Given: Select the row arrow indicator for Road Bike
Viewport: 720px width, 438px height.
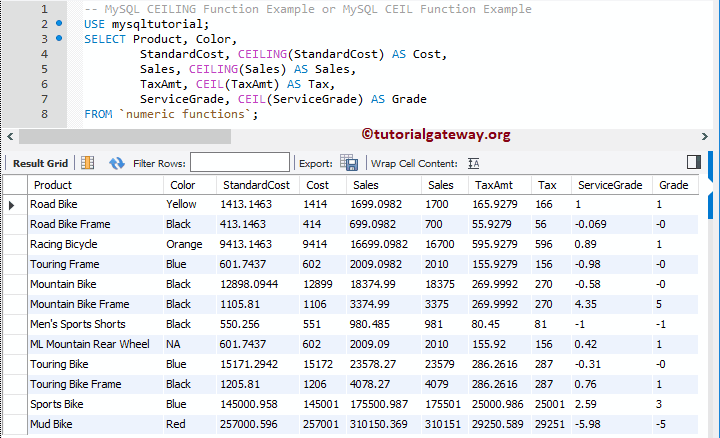Looking at the screenshot, I should coord(12,204).
